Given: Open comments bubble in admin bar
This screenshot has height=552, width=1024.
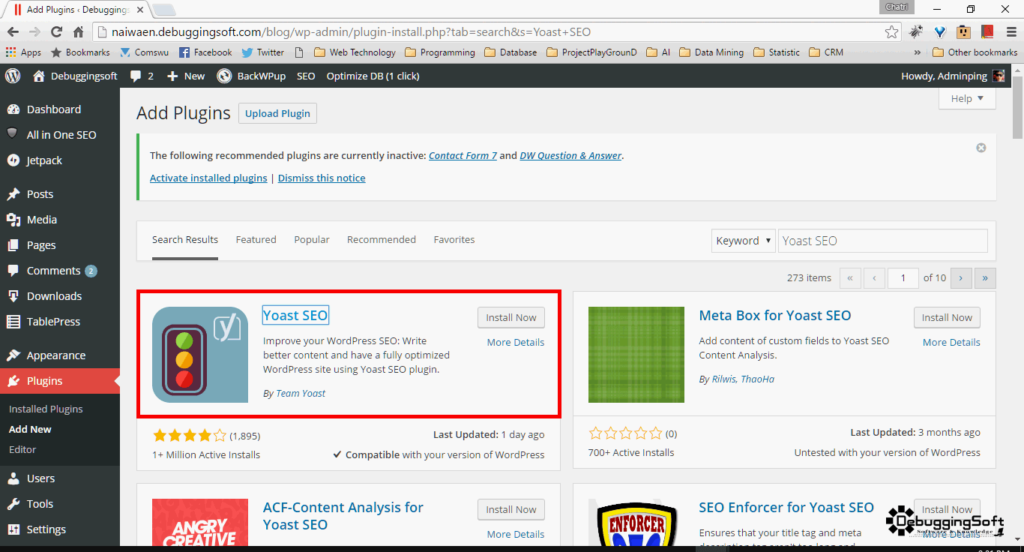Looking at the screenshot, I should click(142, 76).
